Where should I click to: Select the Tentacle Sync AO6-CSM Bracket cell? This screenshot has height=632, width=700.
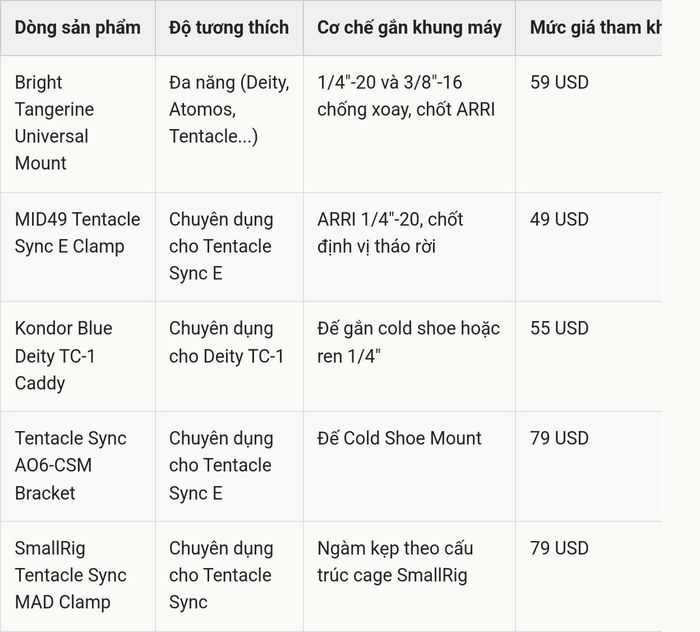pyautogui.click(x=78, y=466)
